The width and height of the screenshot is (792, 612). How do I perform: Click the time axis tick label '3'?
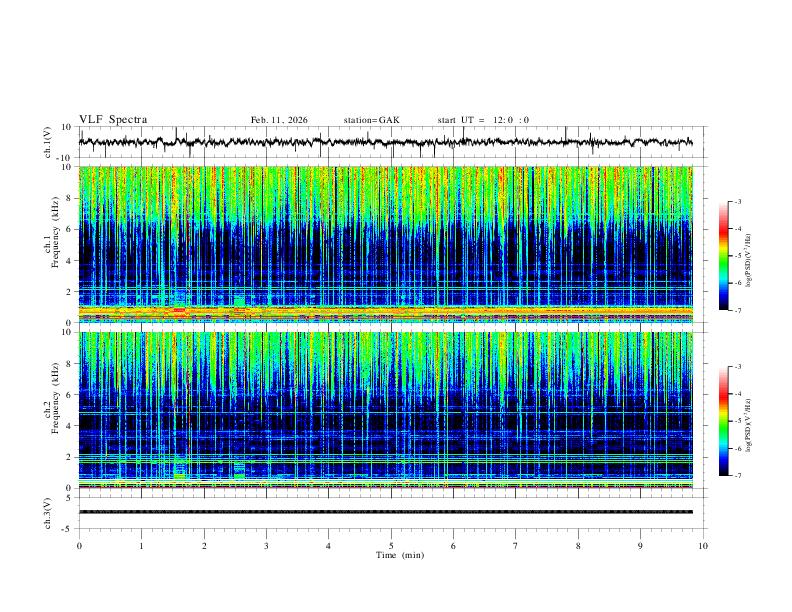click(x=266, y=546)
